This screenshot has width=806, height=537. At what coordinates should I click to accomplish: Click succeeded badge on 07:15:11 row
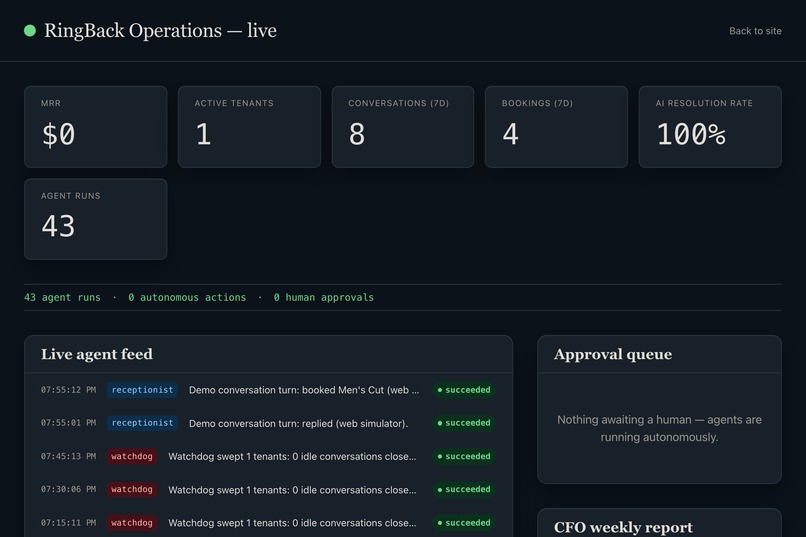[x=464, y=523]
